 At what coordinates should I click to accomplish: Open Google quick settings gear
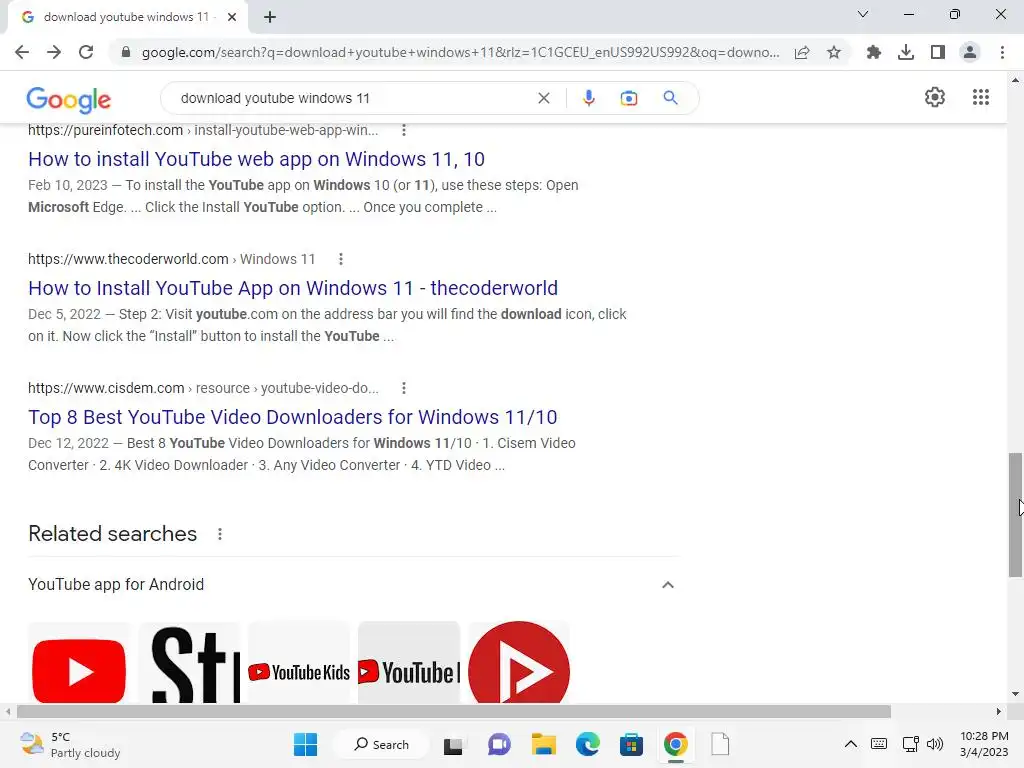click(x=935, y=97)
